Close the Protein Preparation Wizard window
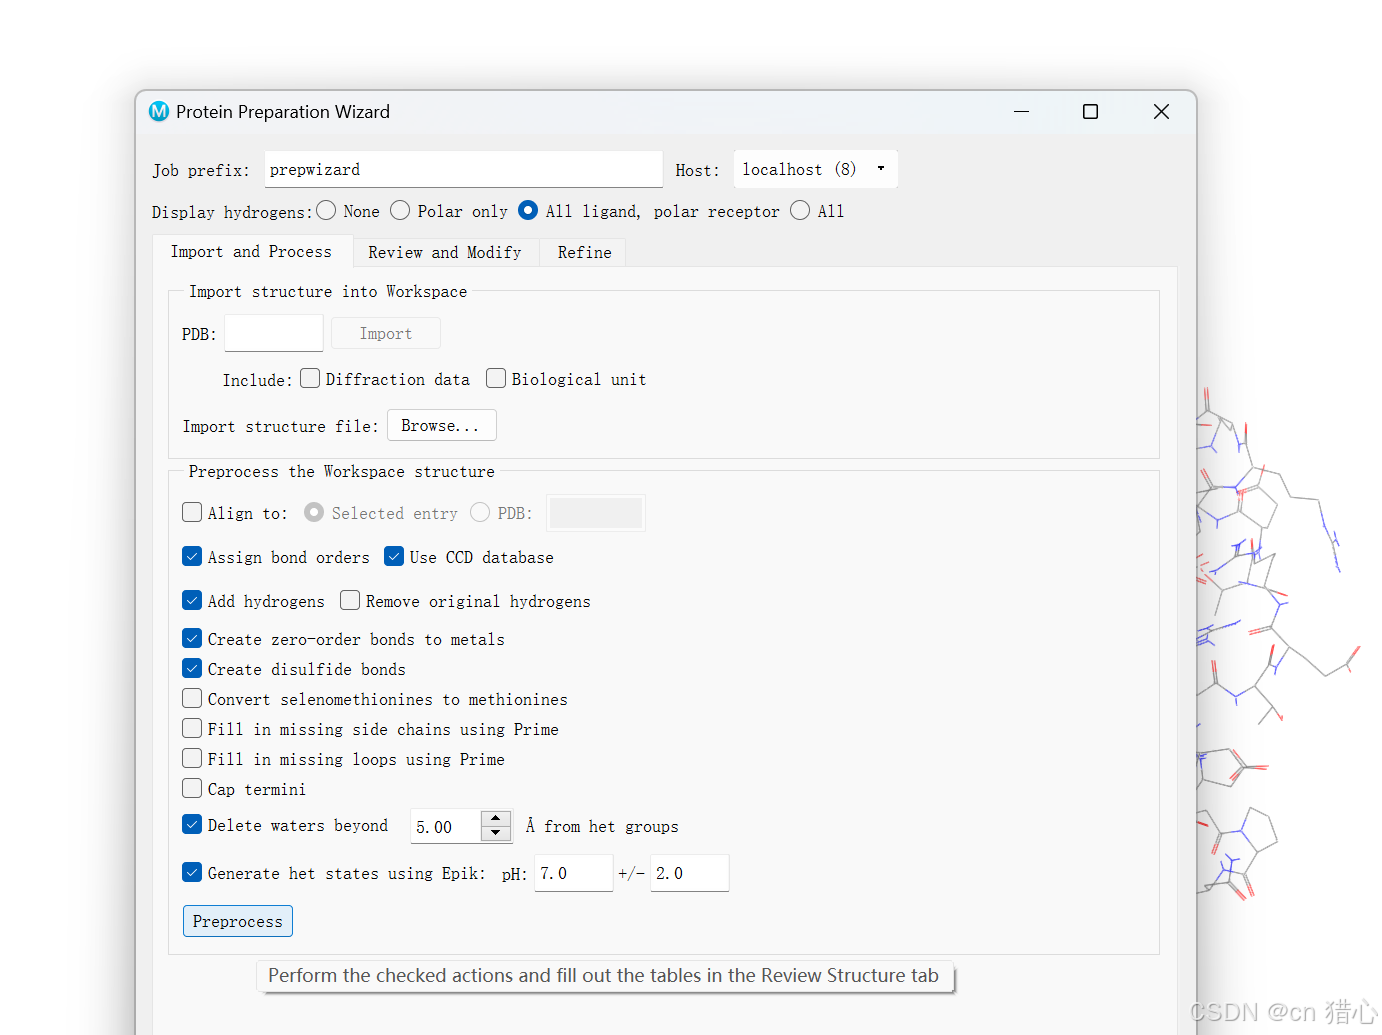This screenshot has height=1035, width=1382. pyautogui.click(x=1161, y=112)
